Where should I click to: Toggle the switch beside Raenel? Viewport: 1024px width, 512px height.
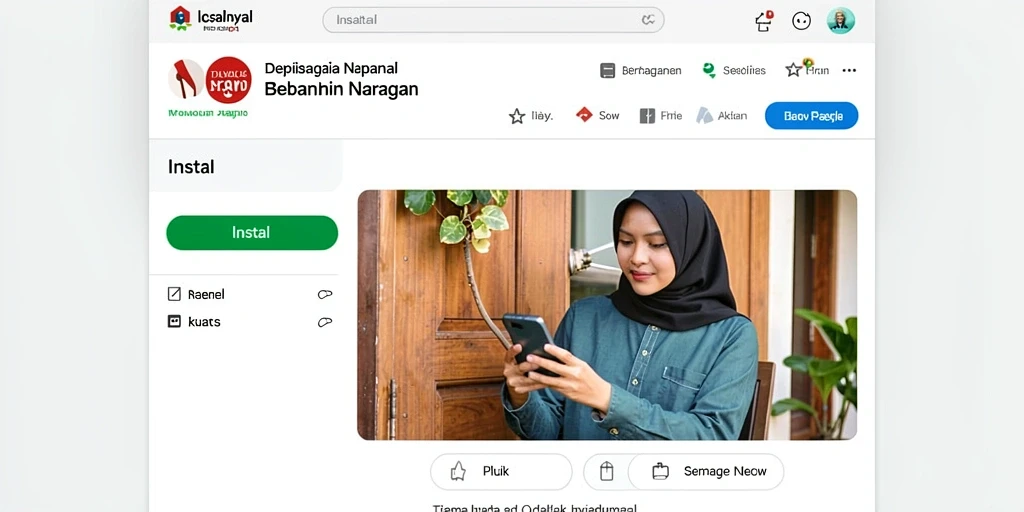tap(325, 295)
